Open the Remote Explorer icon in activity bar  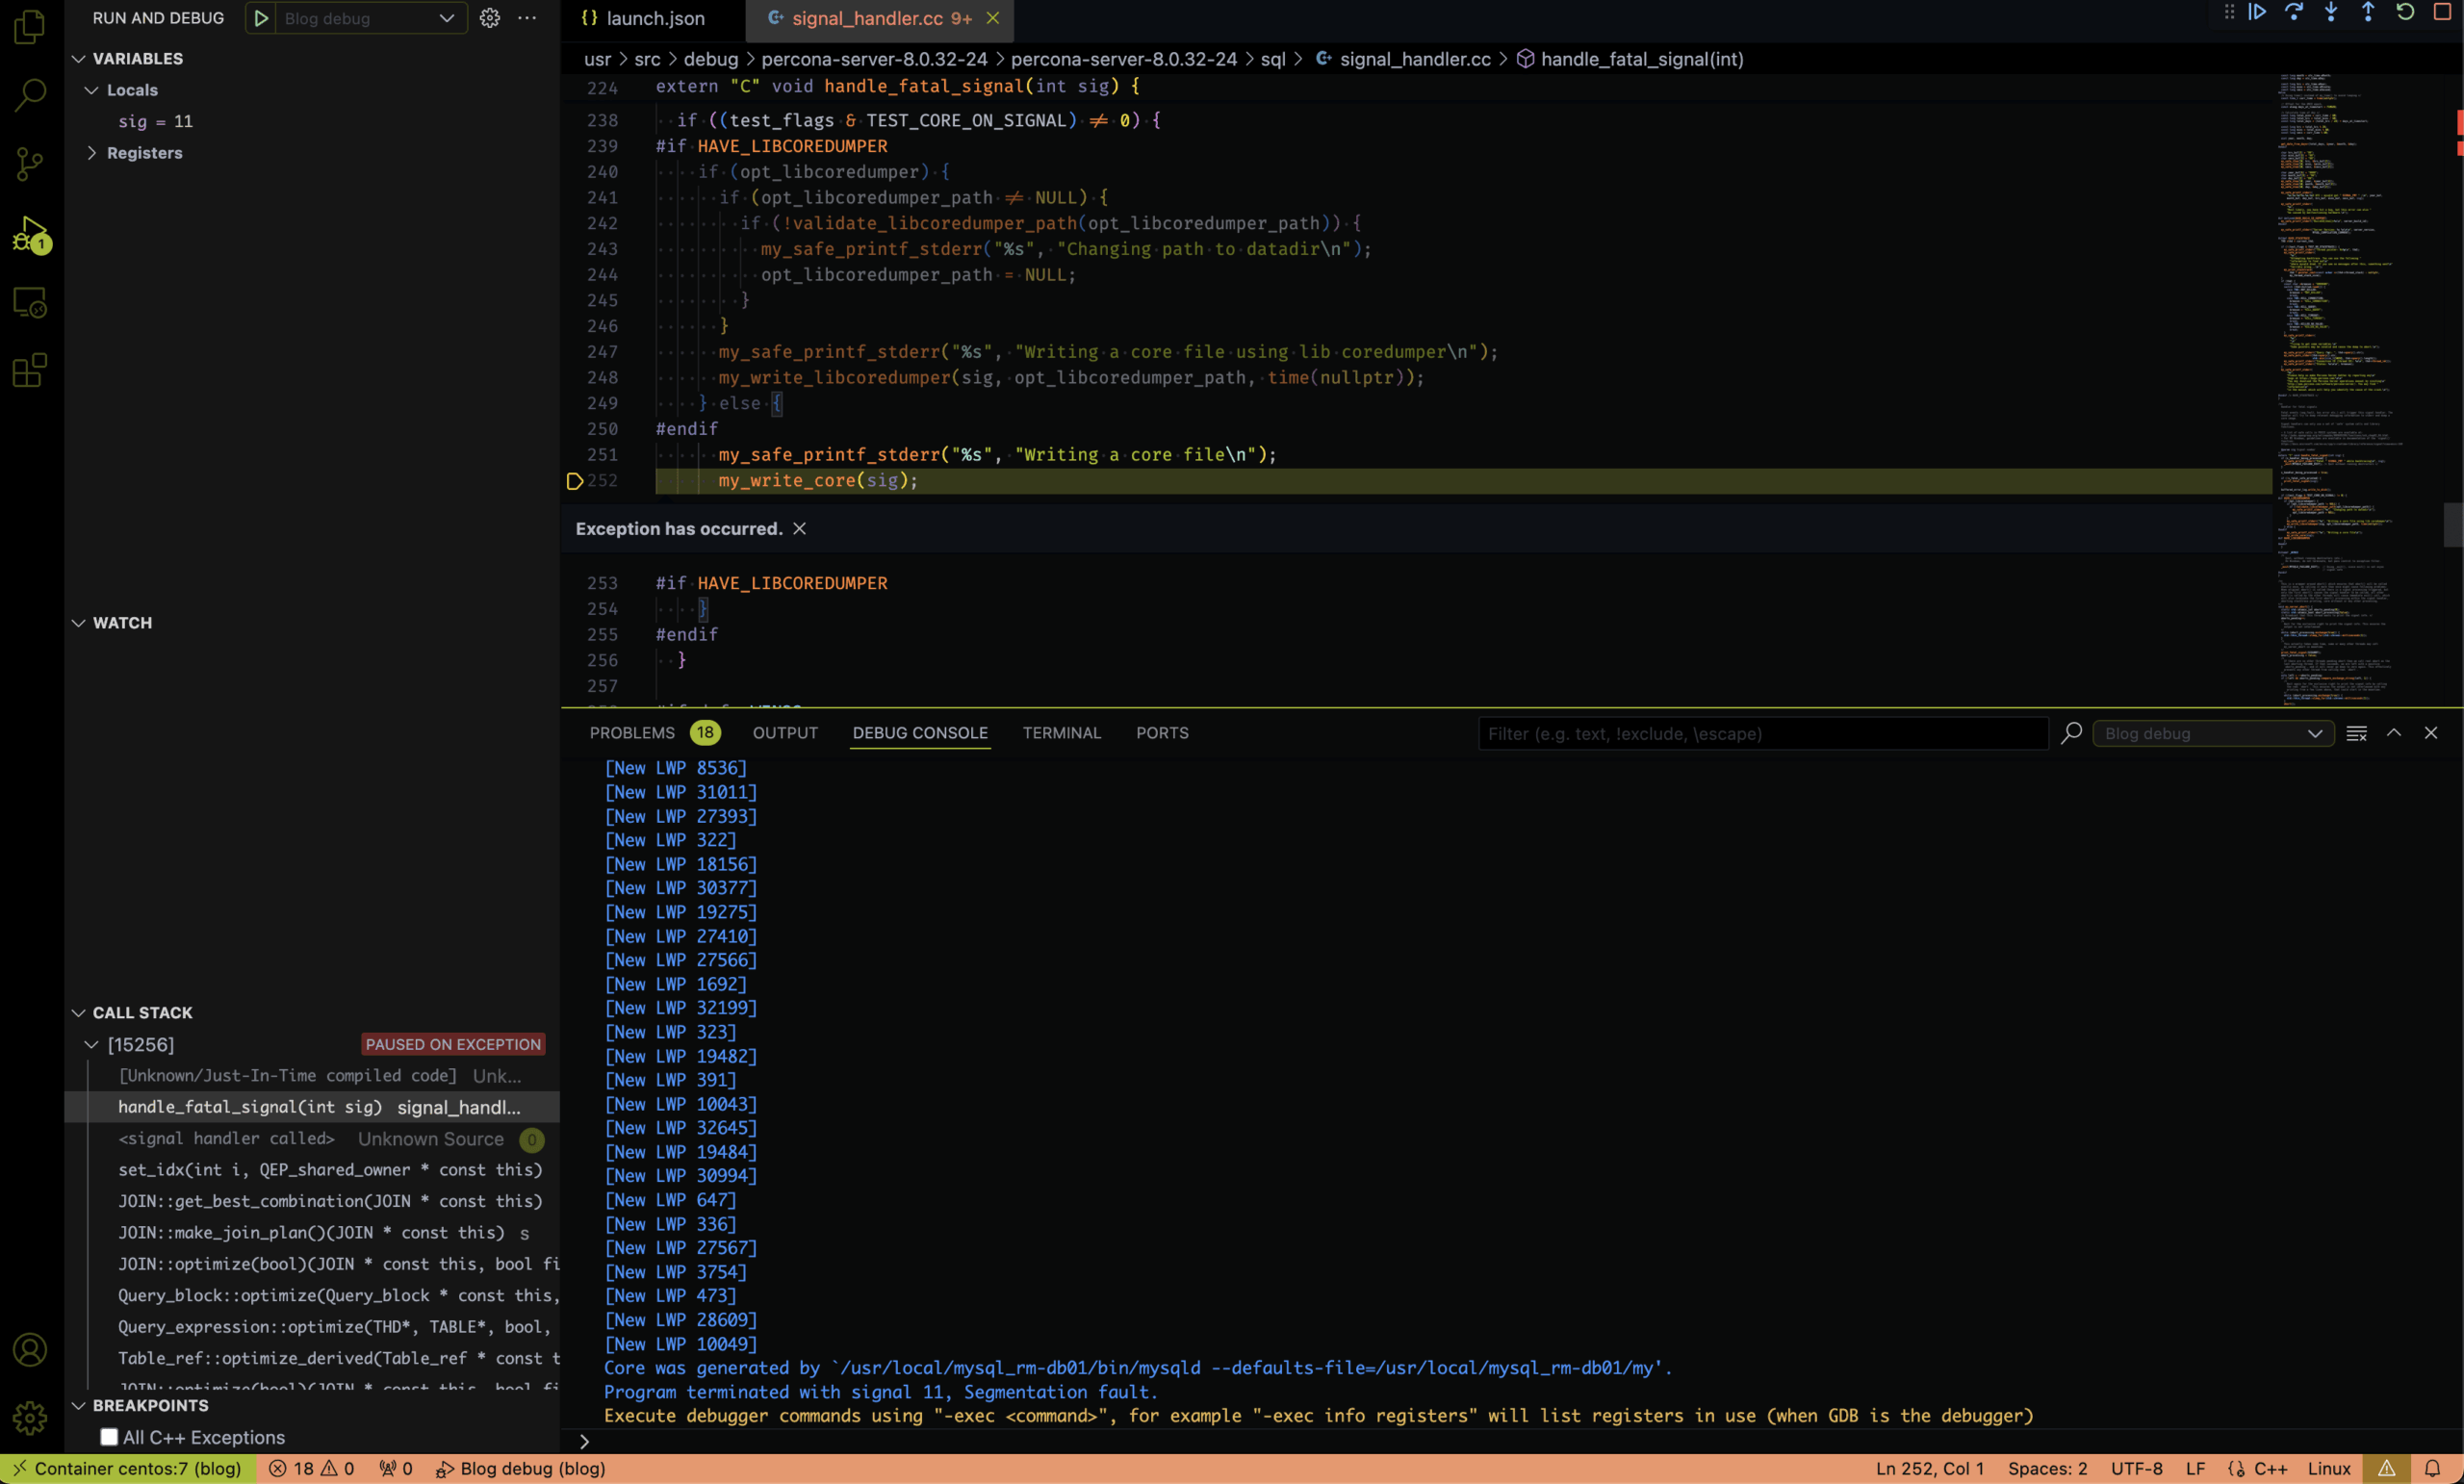point(29,302)
